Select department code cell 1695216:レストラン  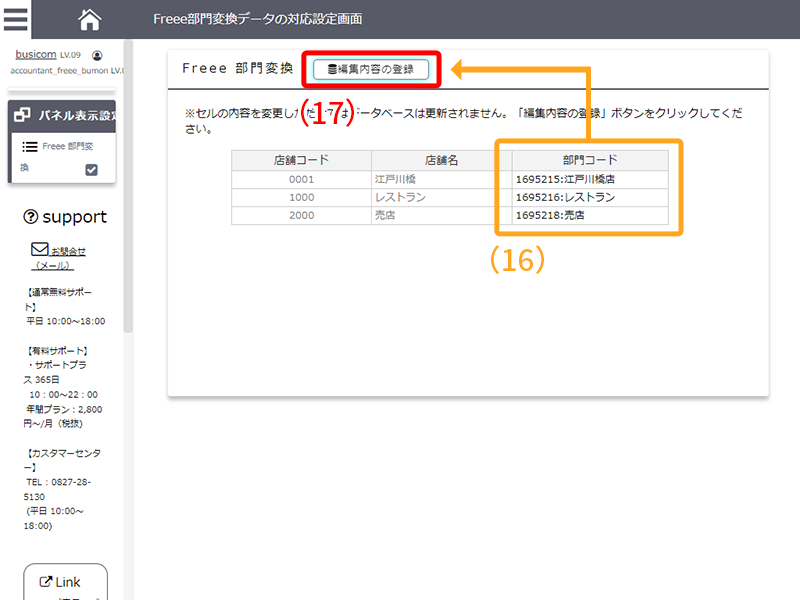click(x=590, y=197)
